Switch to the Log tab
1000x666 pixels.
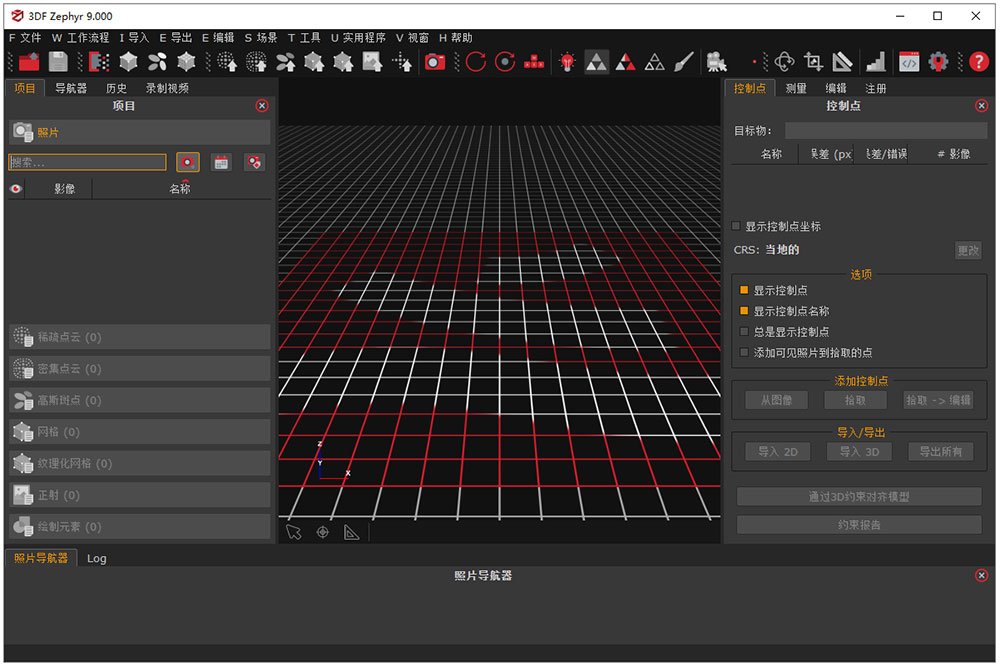coord(96,558)
